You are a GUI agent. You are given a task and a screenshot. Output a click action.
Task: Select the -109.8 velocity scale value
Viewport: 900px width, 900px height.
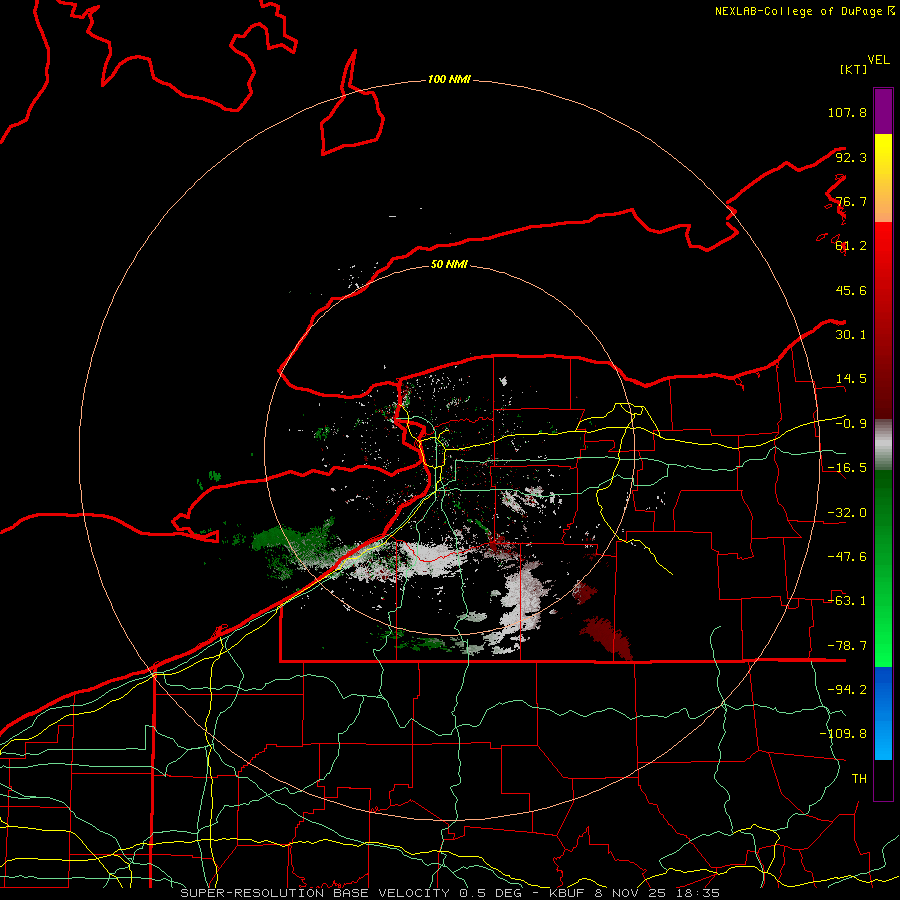pyautogui.click(x=843, y=734)
